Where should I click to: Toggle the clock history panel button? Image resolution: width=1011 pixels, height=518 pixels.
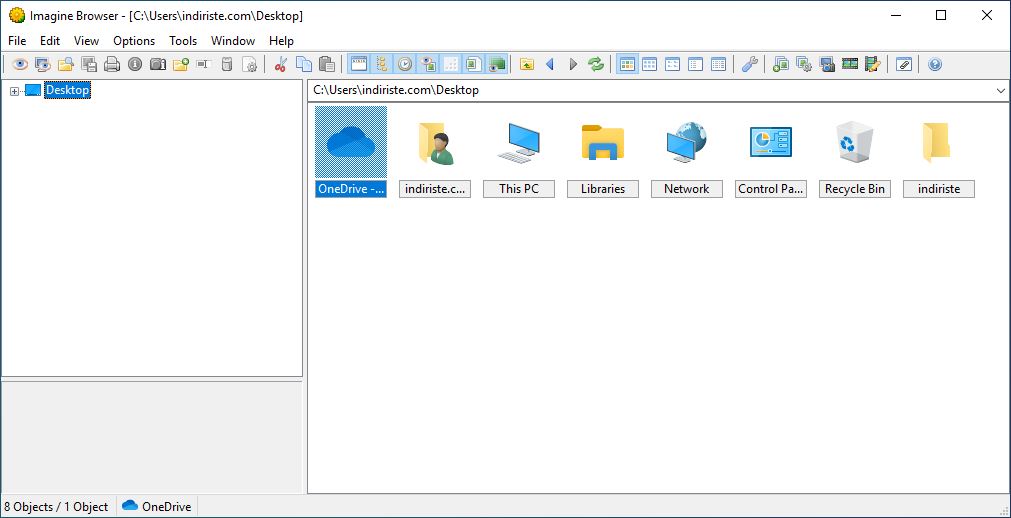pos(405,64)
